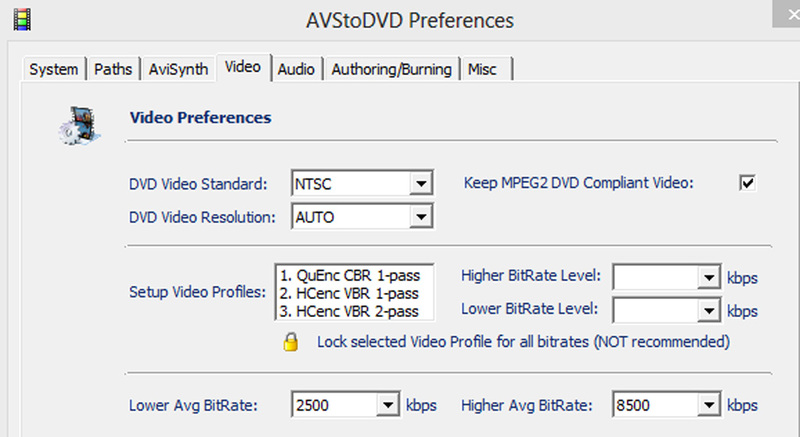Open the Authoring/Burning tab

391,69
